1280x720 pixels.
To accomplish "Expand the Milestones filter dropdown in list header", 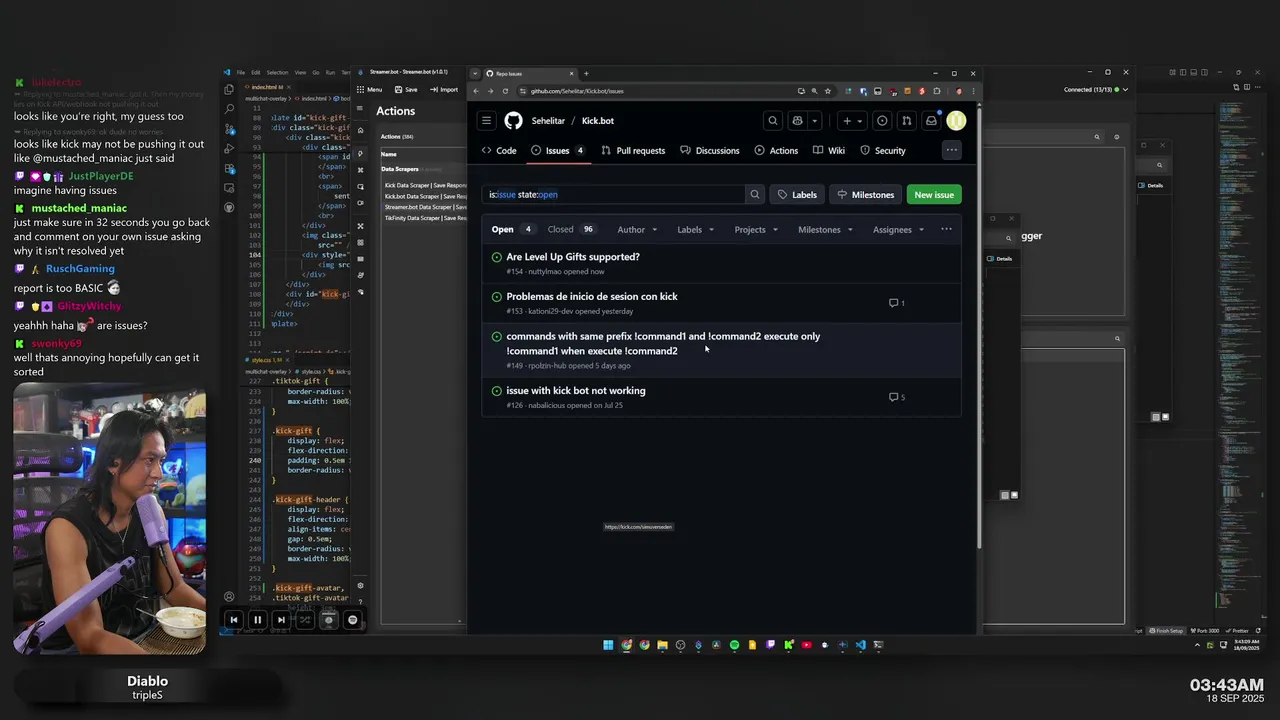I will tap(825, 230).
